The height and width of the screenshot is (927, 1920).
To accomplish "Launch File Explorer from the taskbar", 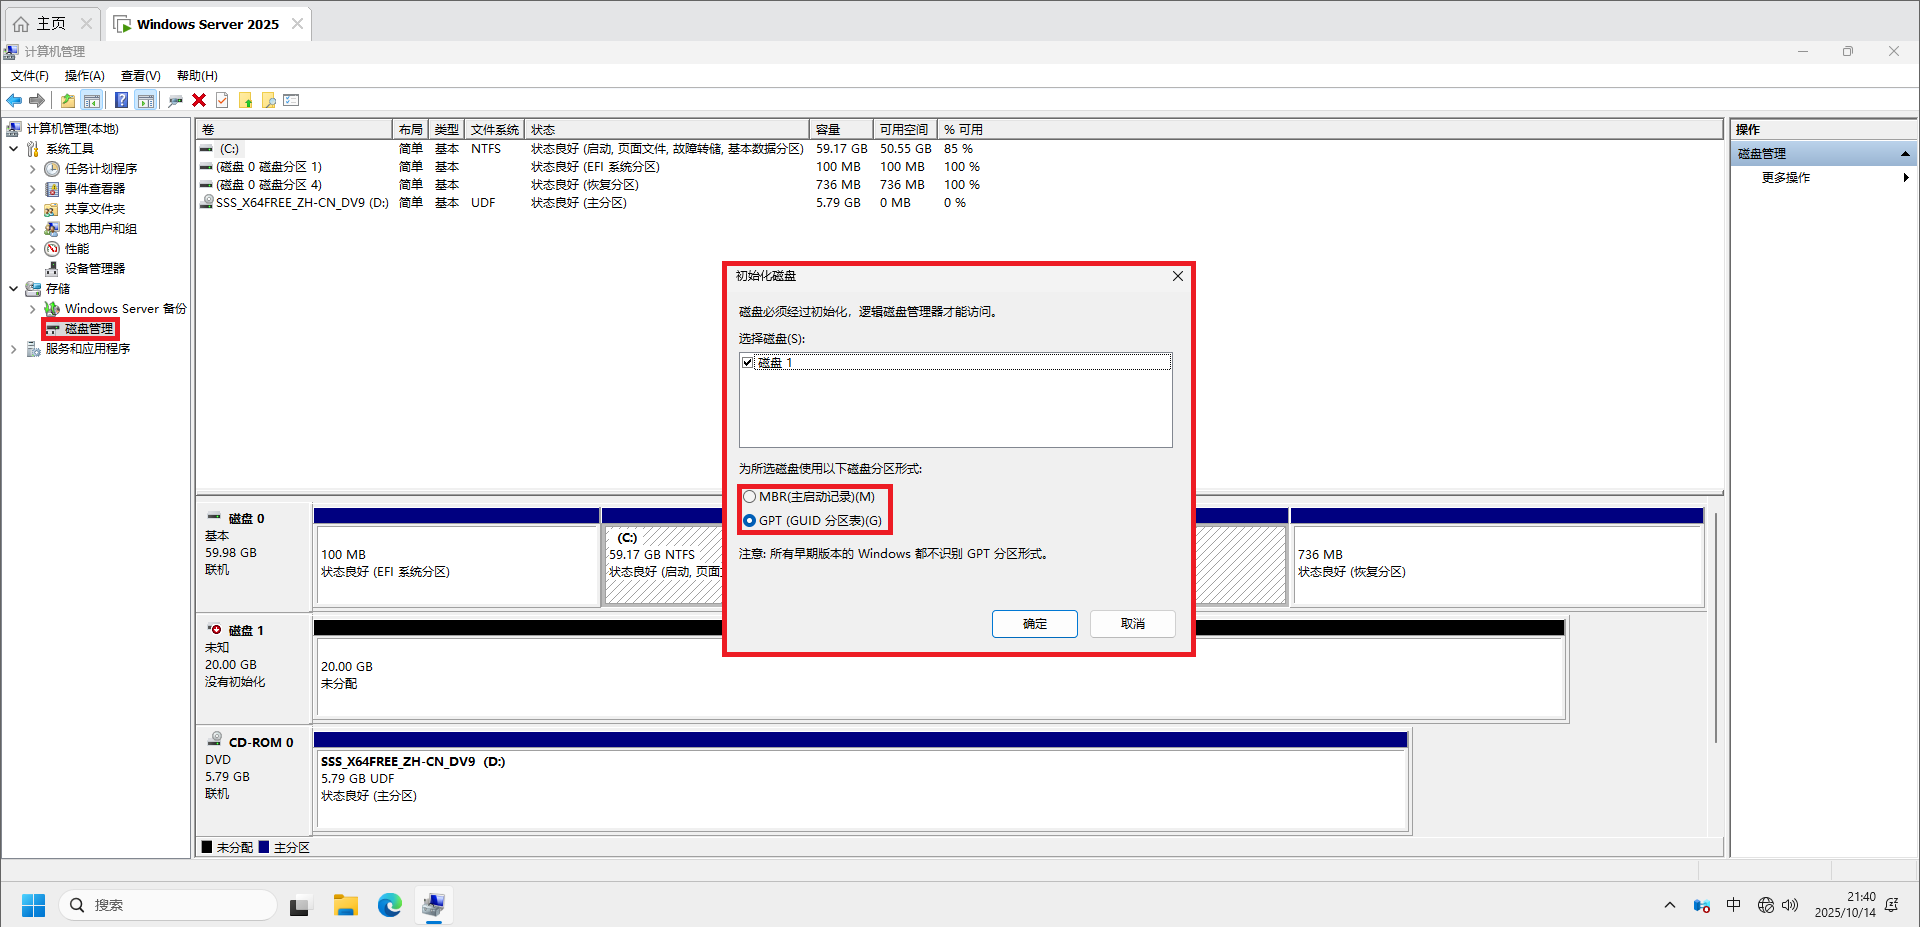I will pos(346,905).
